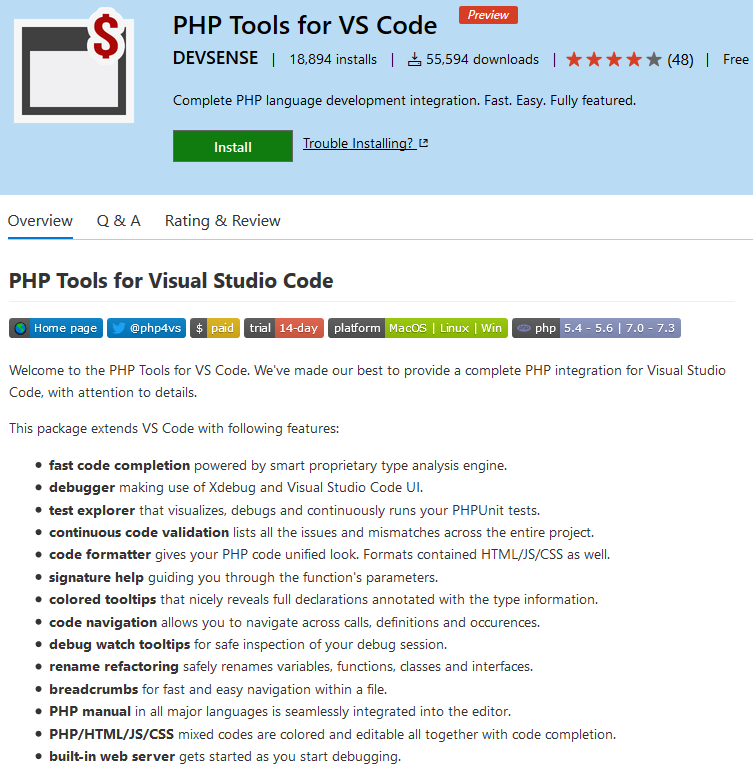Click the test explorer feature text
The width and height of the screenshot is (753, 773).
[x=92, y=510]
